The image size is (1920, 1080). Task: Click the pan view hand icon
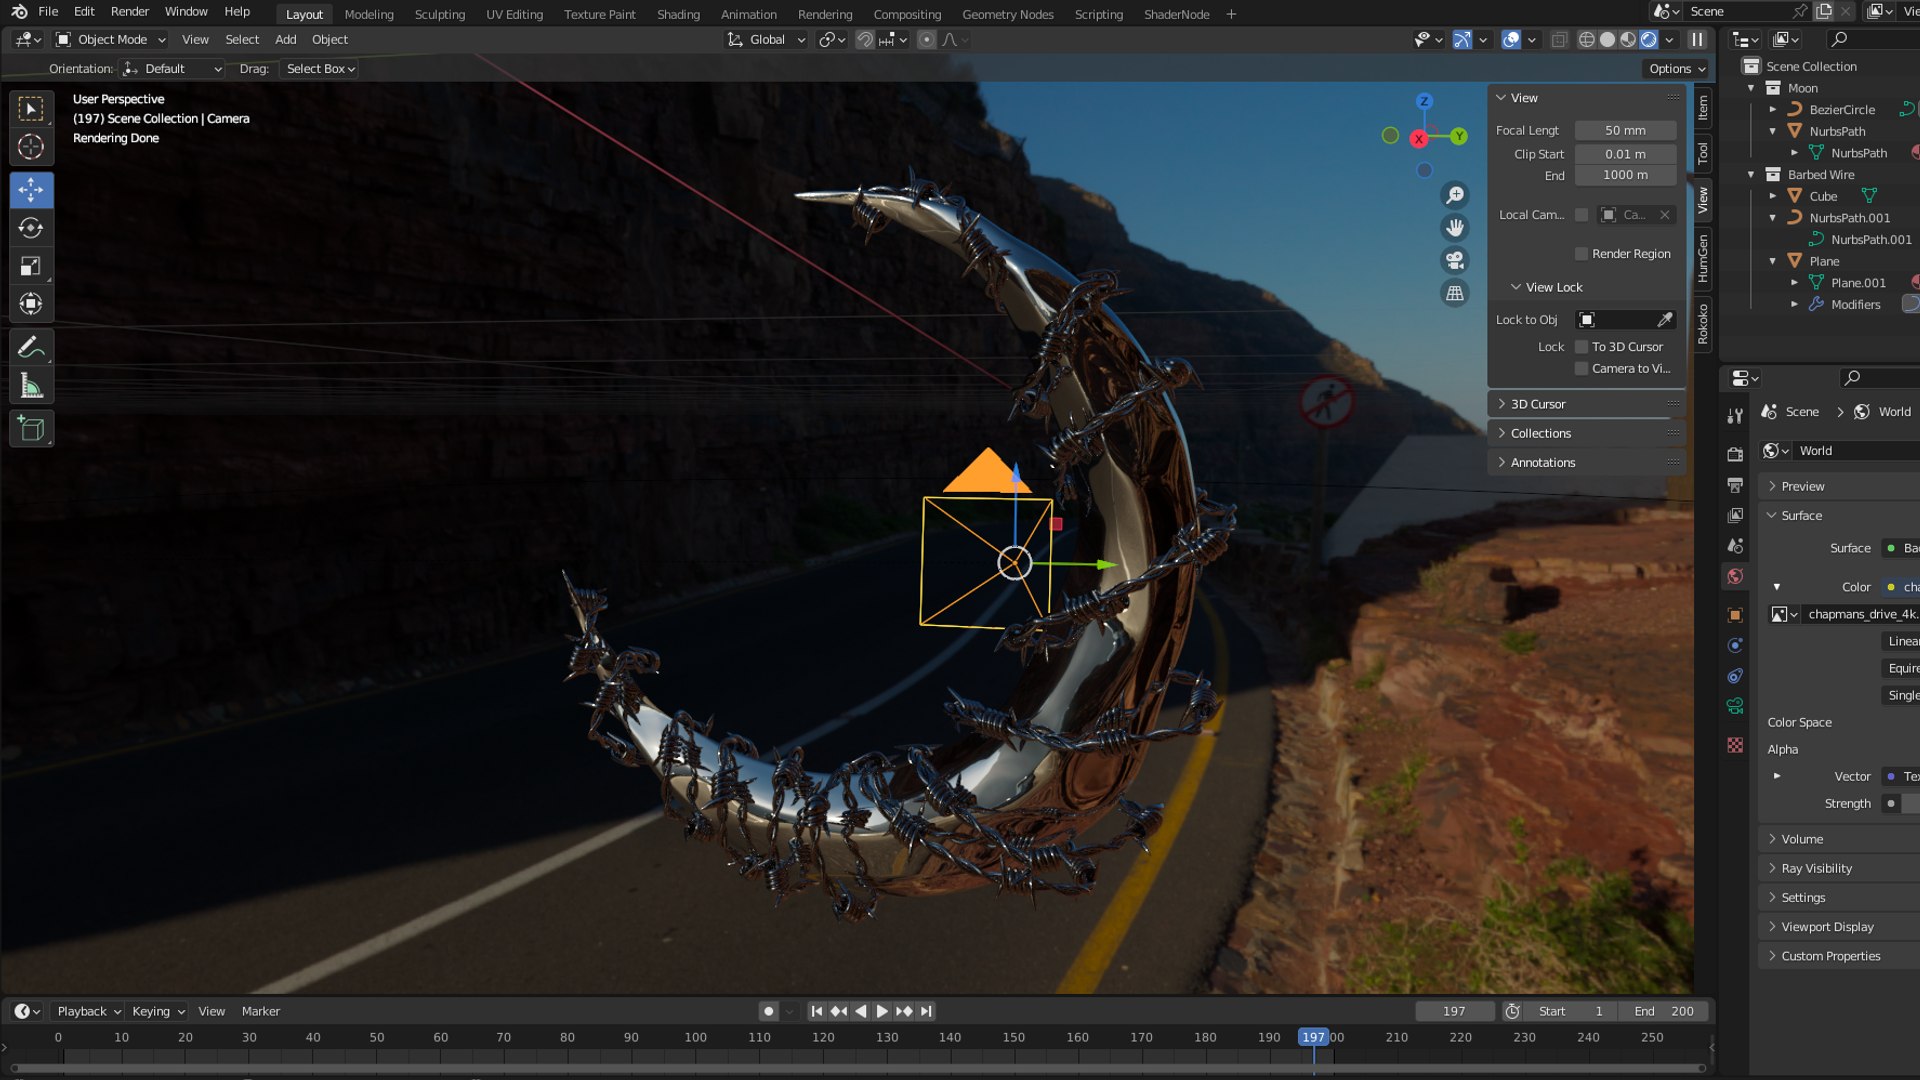pyautogui.click(x=1455, y=228)
